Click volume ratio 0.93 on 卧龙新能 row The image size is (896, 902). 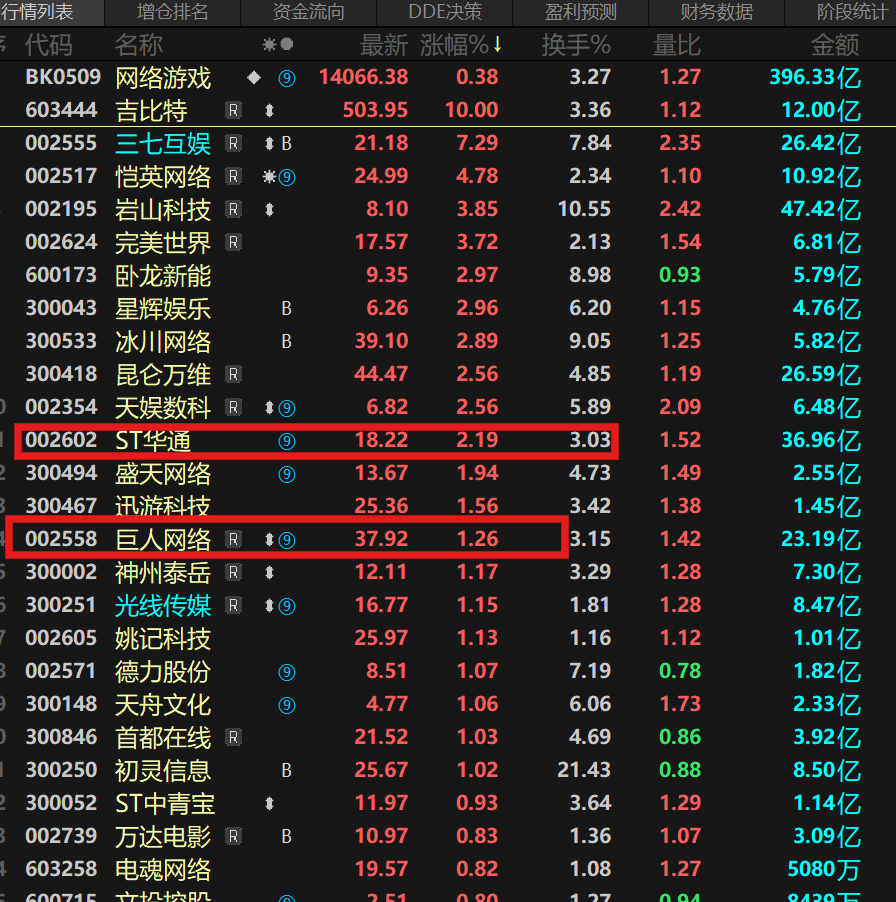pos(680,276)
